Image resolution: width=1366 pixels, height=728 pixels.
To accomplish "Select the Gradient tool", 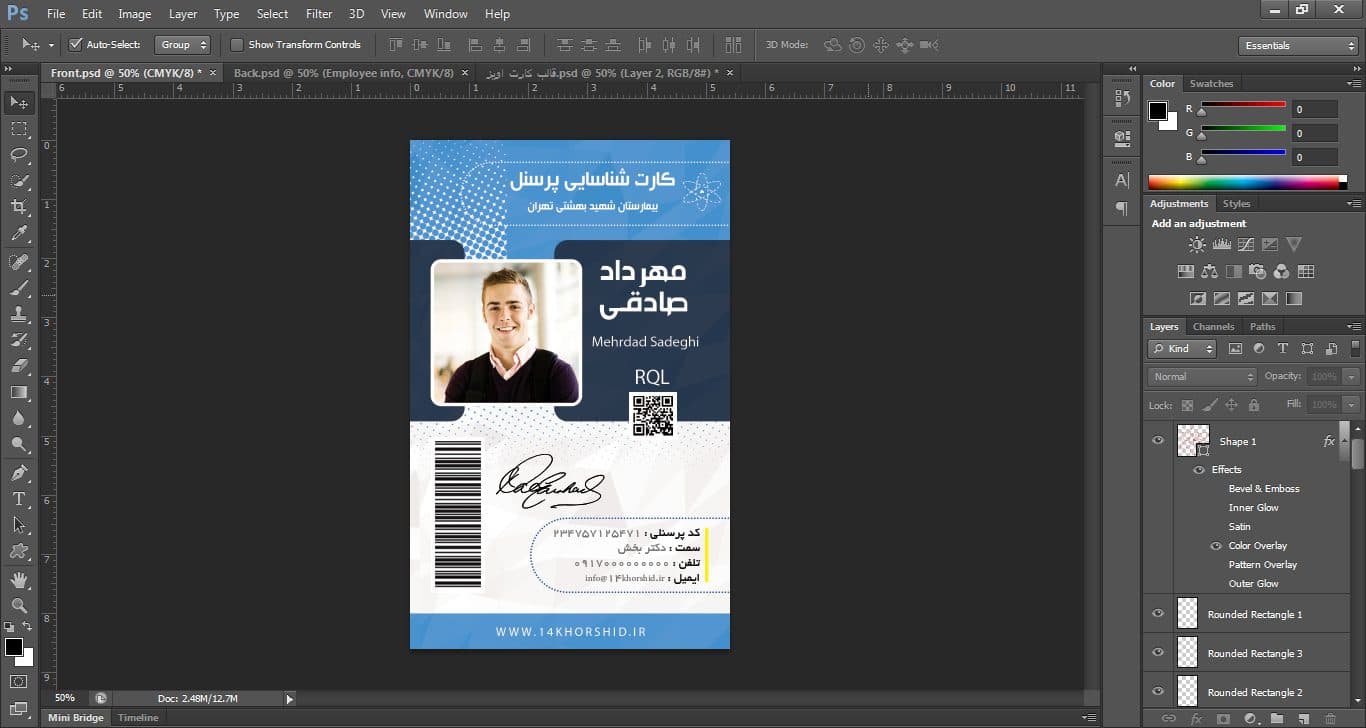I will (19, 393).
